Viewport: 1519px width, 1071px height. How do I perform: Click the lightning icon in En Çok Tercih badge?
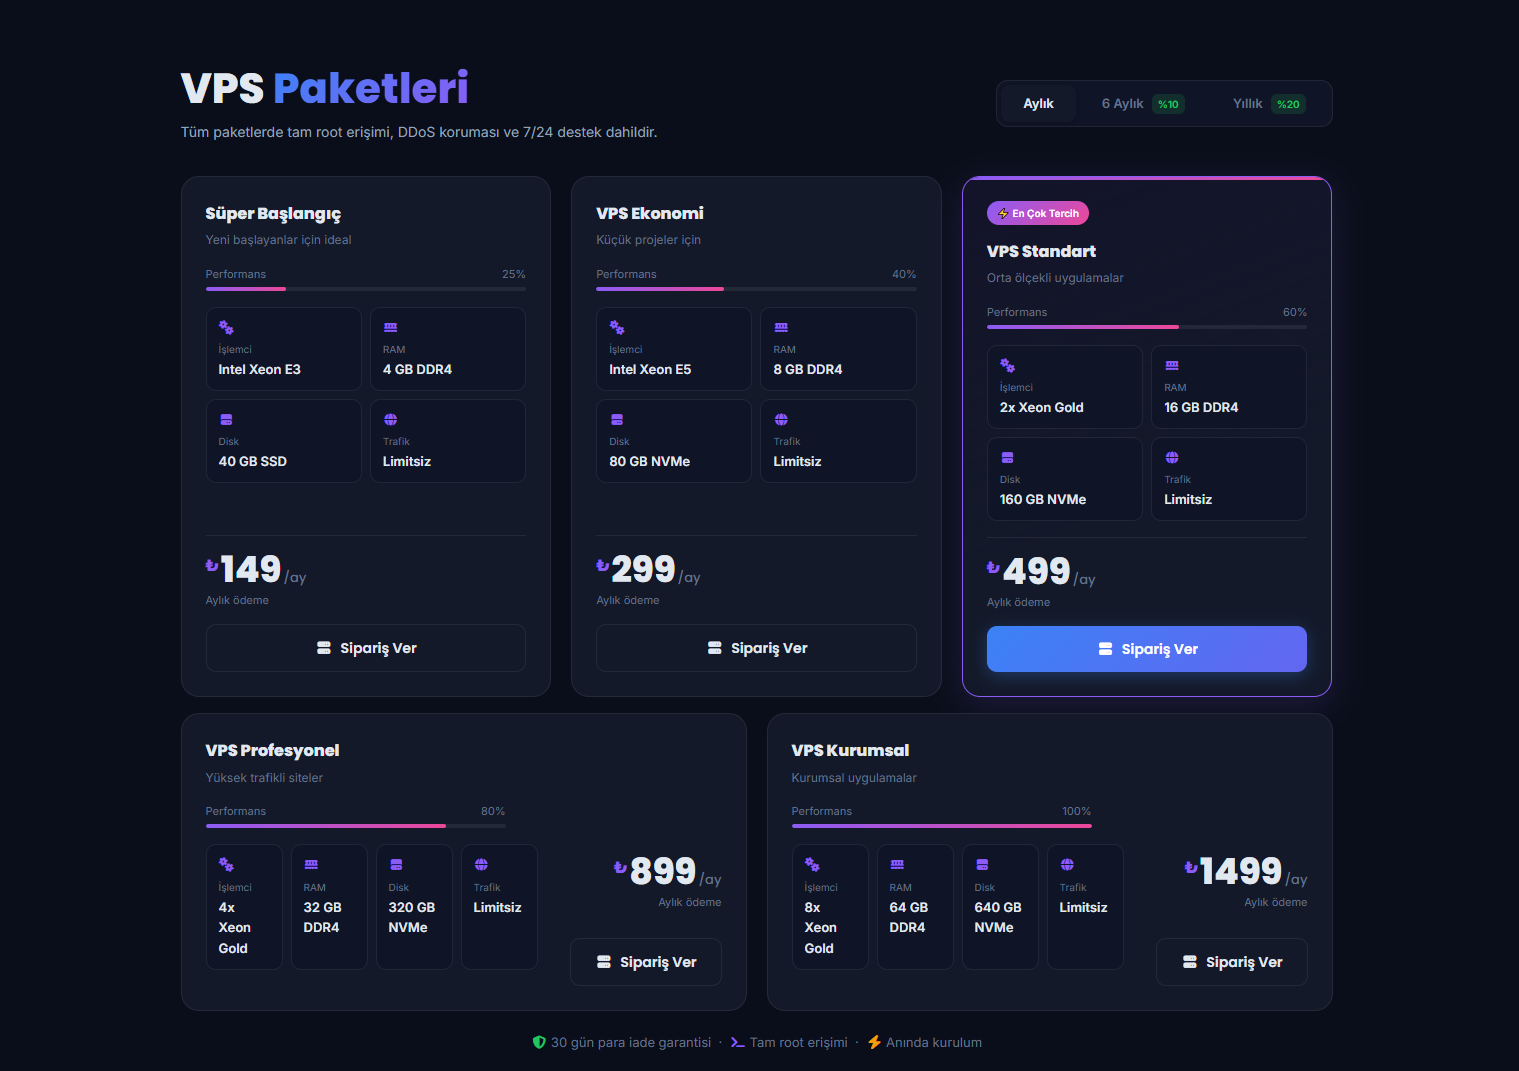(1002, 214)
